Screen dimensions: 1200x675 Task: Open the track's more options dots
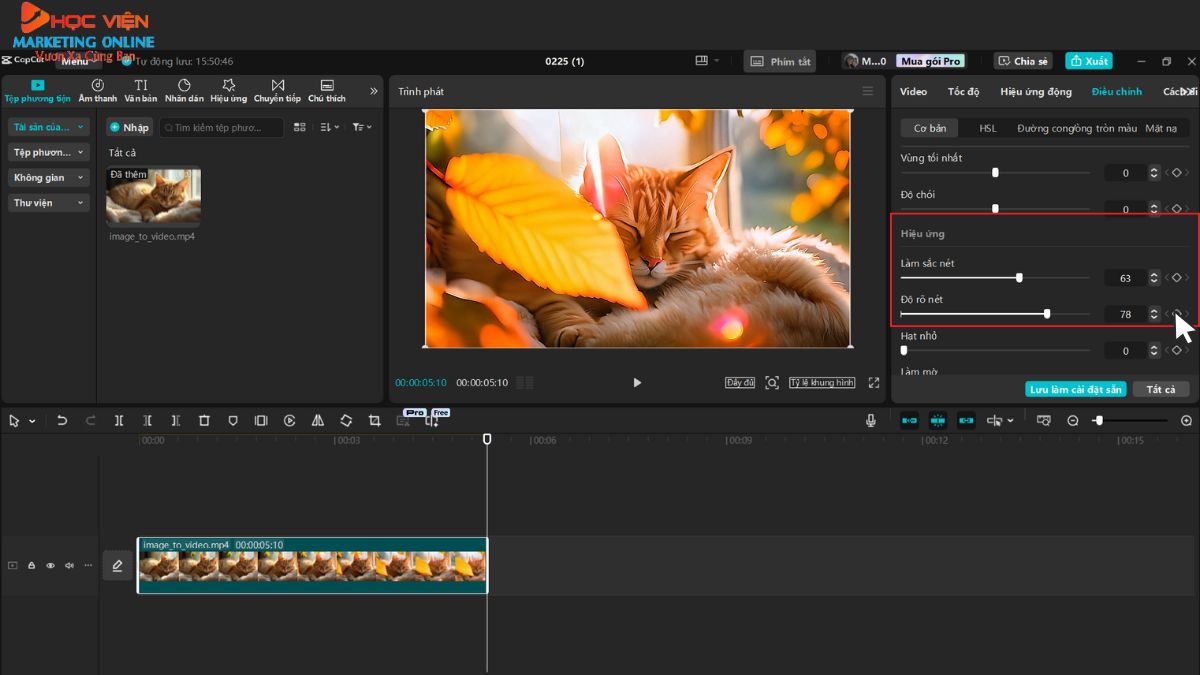[88, 566]
